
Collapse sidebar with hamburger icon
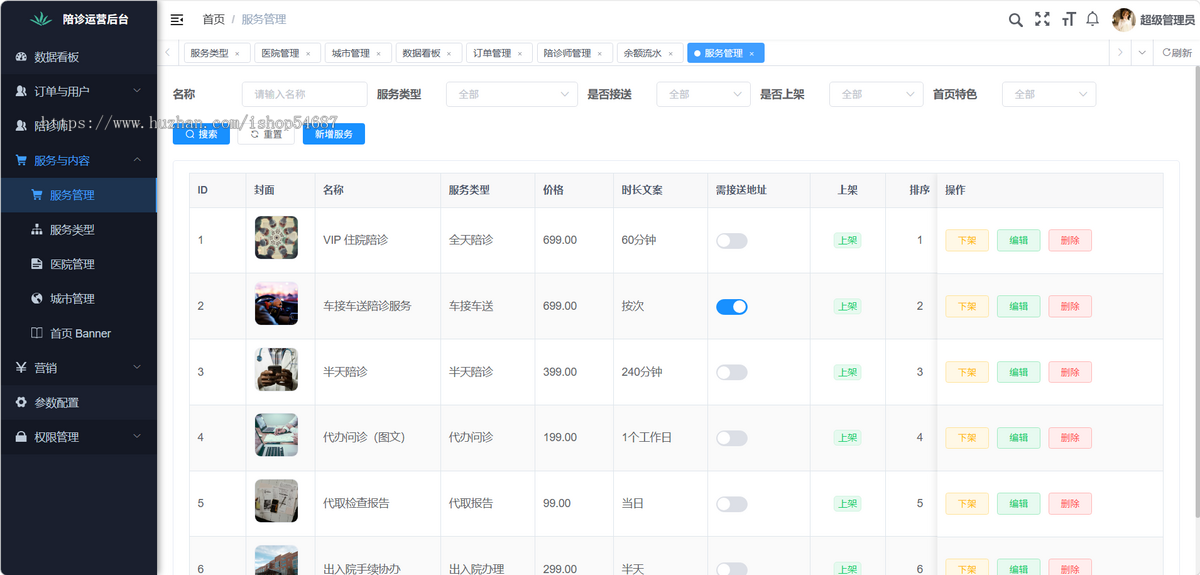click(x=177, y=20)
